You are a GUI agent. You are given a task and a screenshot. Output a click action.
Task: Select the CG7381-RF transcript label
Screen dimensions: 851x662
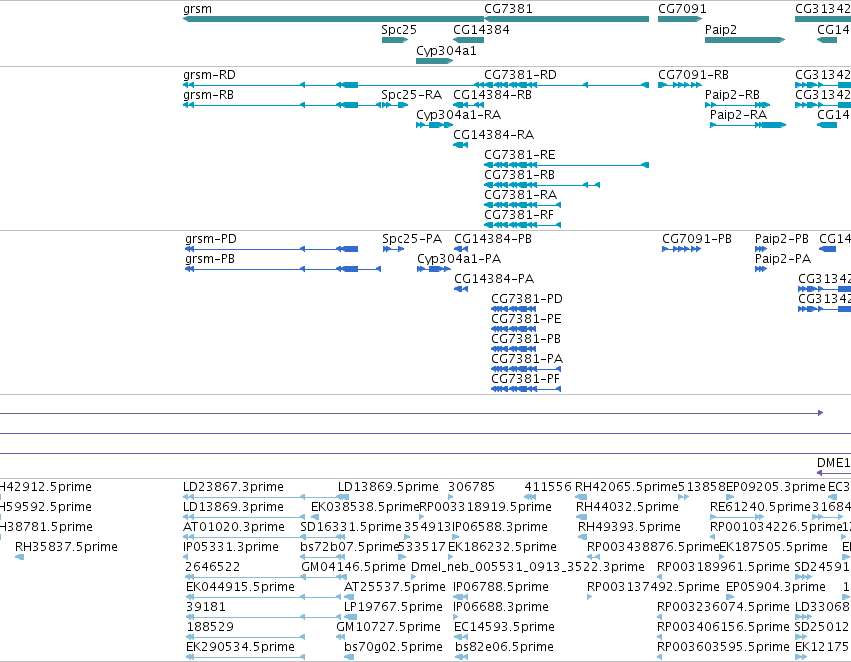[x=518, y=215]
